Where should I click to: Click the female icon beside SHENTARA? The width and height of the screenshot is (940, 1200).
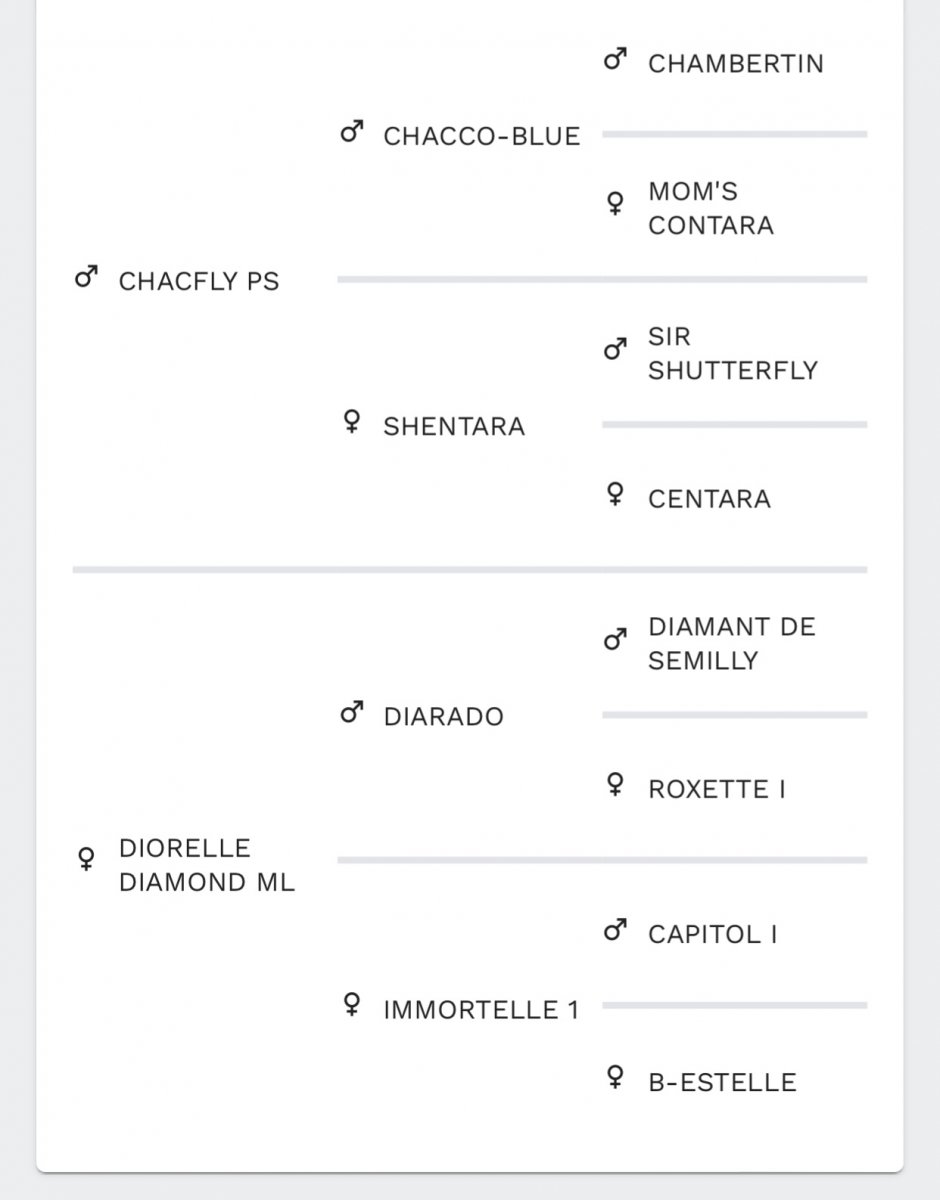351,422
